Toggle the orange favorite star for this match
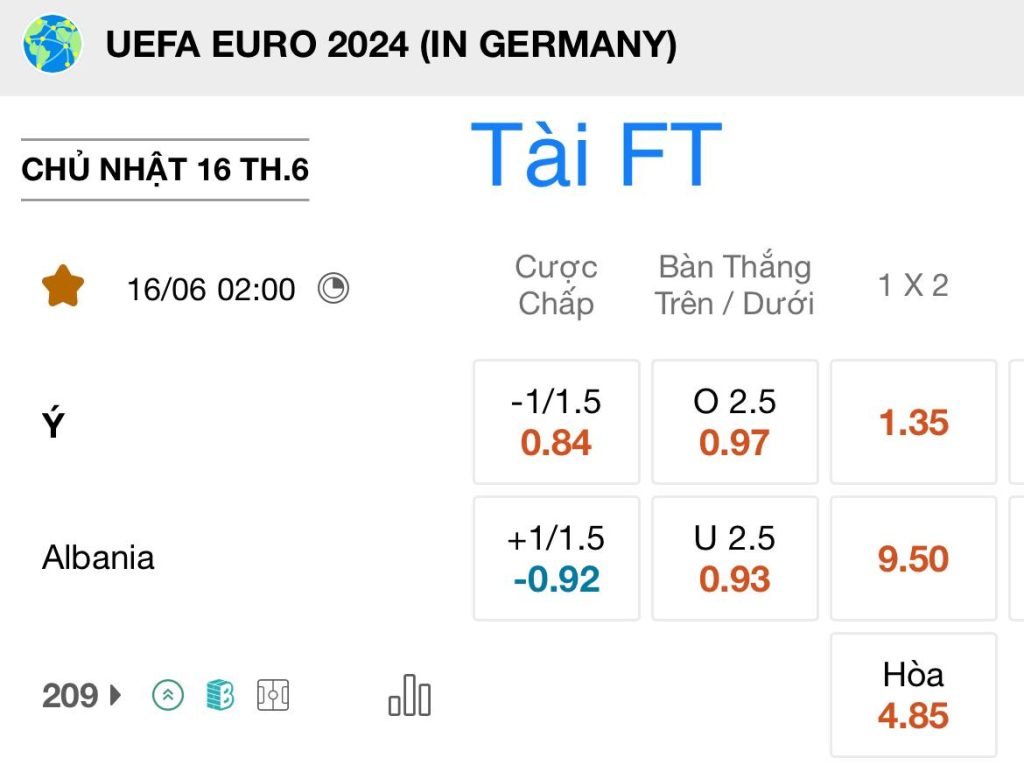The width and height of the screenshot is (1024, 765). [63, 286]
